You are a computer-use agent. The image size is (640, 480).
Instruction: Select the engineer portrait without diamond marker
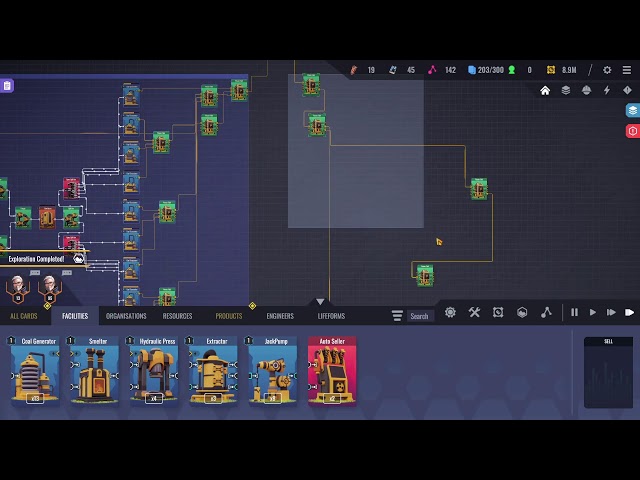[x=18, y=289]
